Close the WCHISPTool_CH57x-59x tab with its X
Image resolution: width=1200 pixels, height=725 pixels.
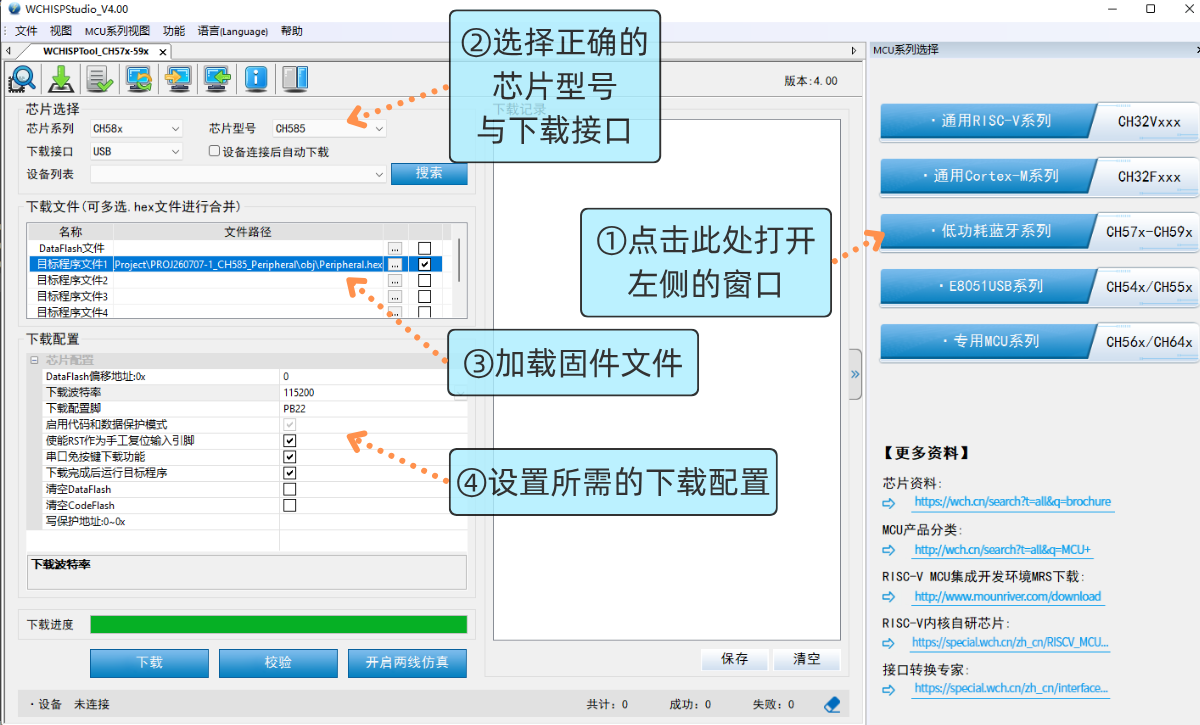[163, 51]
